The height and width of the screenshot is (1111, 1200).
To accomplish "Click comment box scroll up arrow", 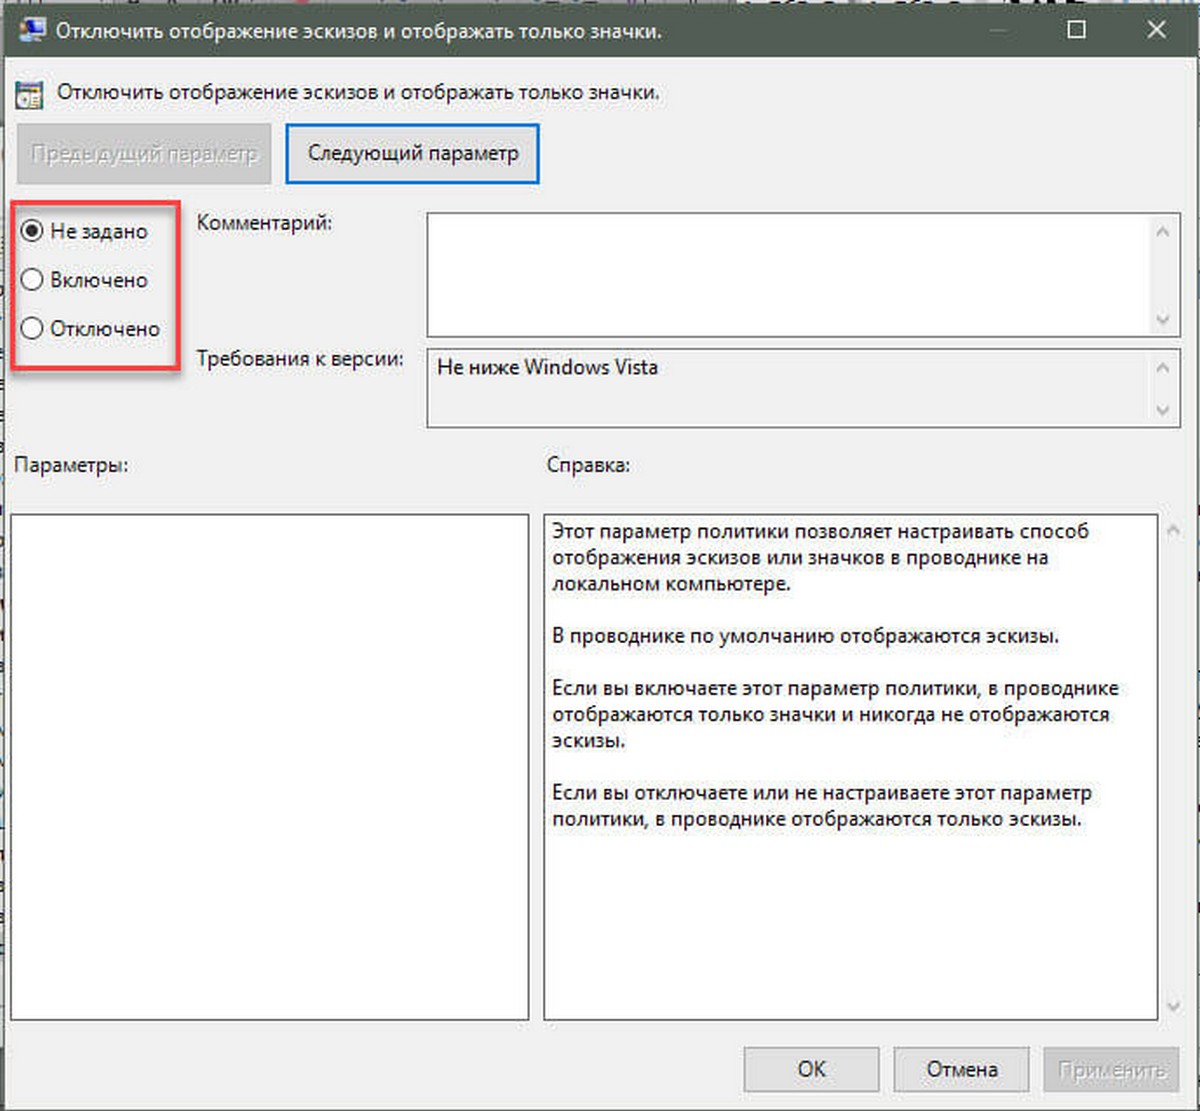I will click(x=1162, y=231).
